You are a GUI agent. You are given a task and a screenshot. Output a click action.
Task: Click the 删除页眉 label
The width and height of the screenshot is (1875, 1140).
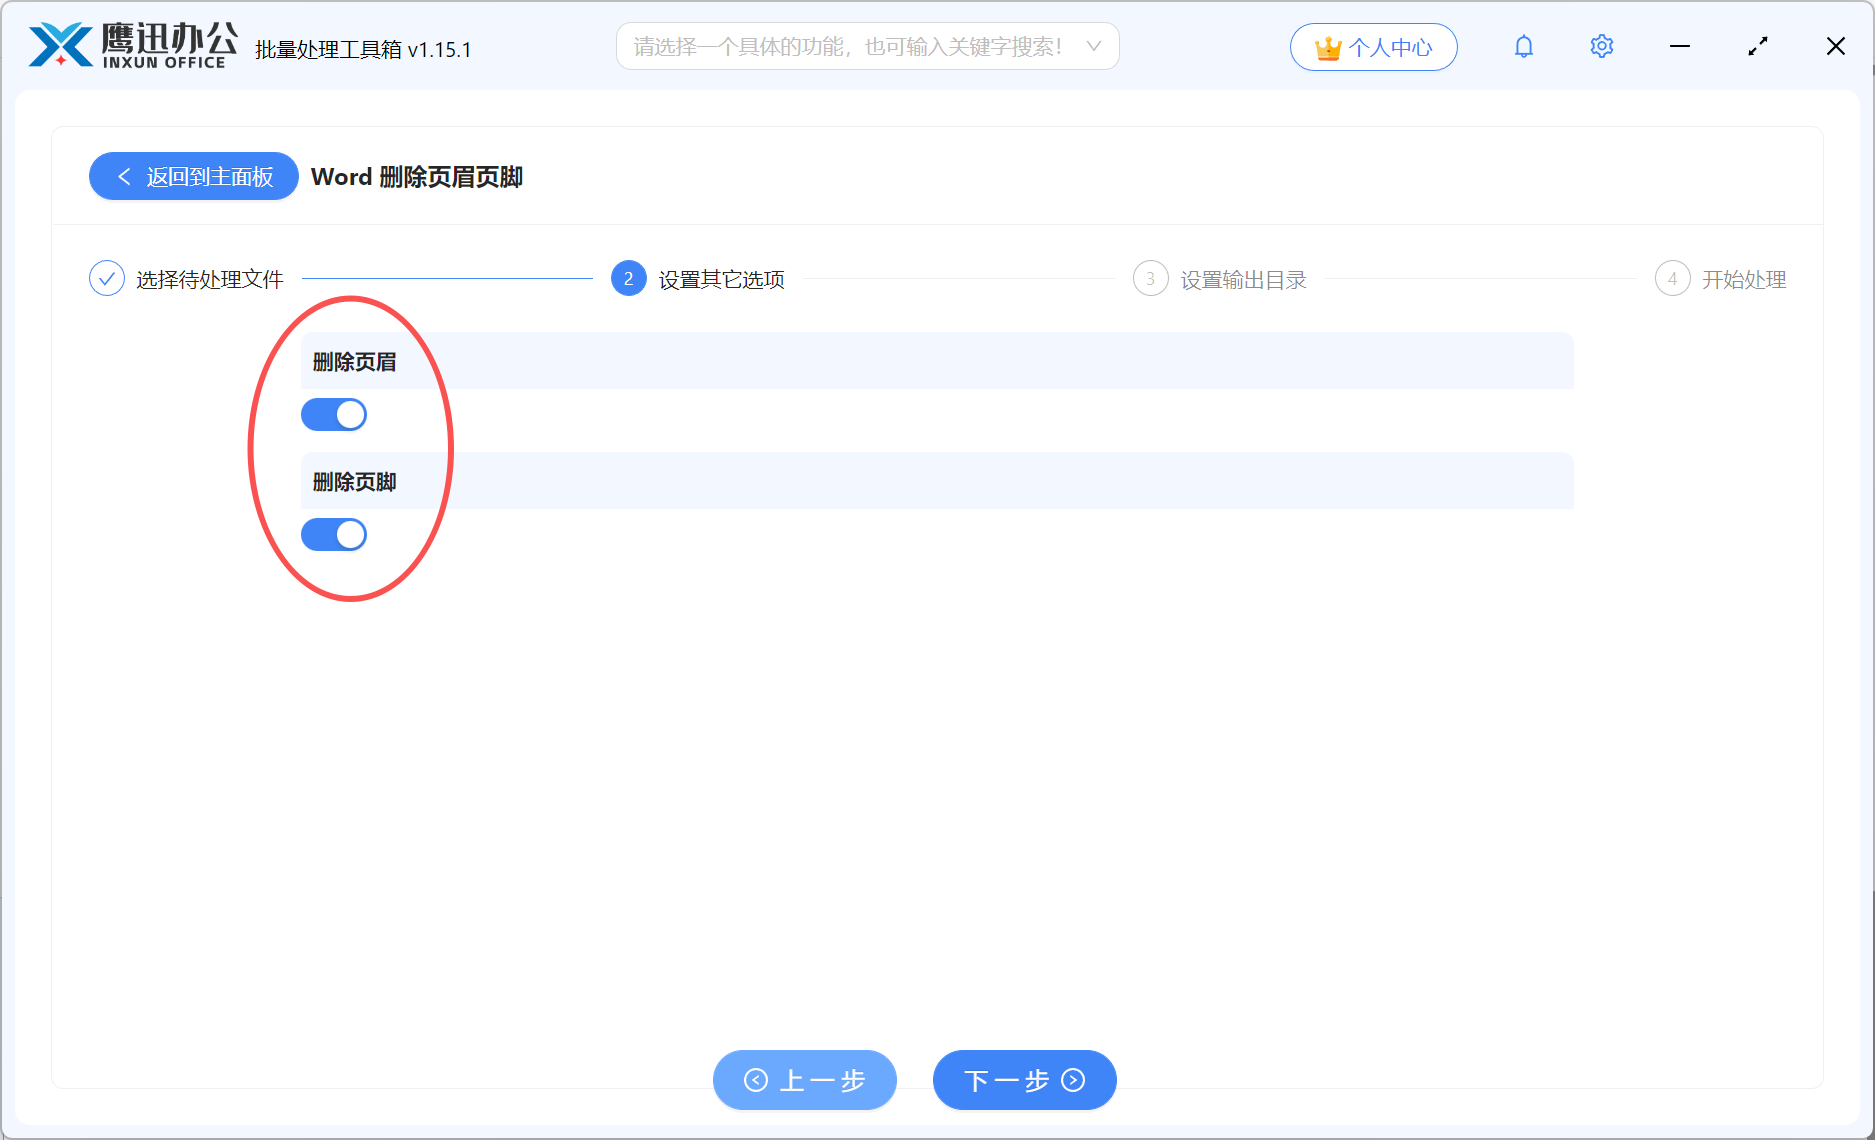click(355, 362)
